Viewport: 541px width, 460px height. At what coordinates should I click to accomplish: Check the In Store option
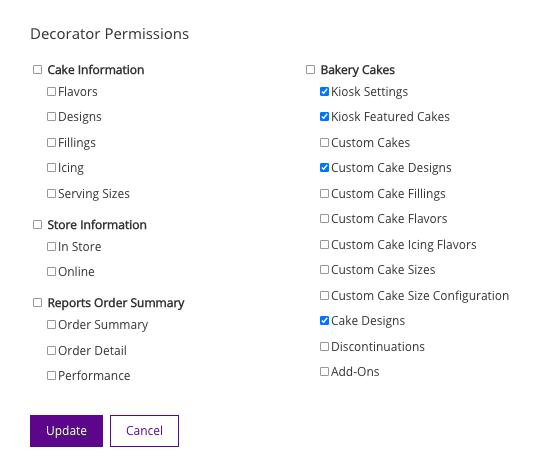point(51,246)
